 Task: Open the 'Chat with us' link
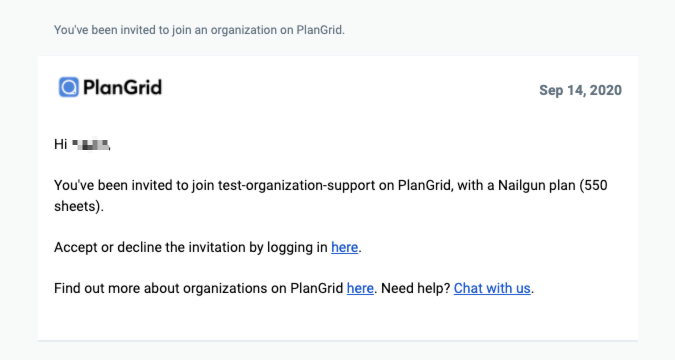(x=492, y=288)
